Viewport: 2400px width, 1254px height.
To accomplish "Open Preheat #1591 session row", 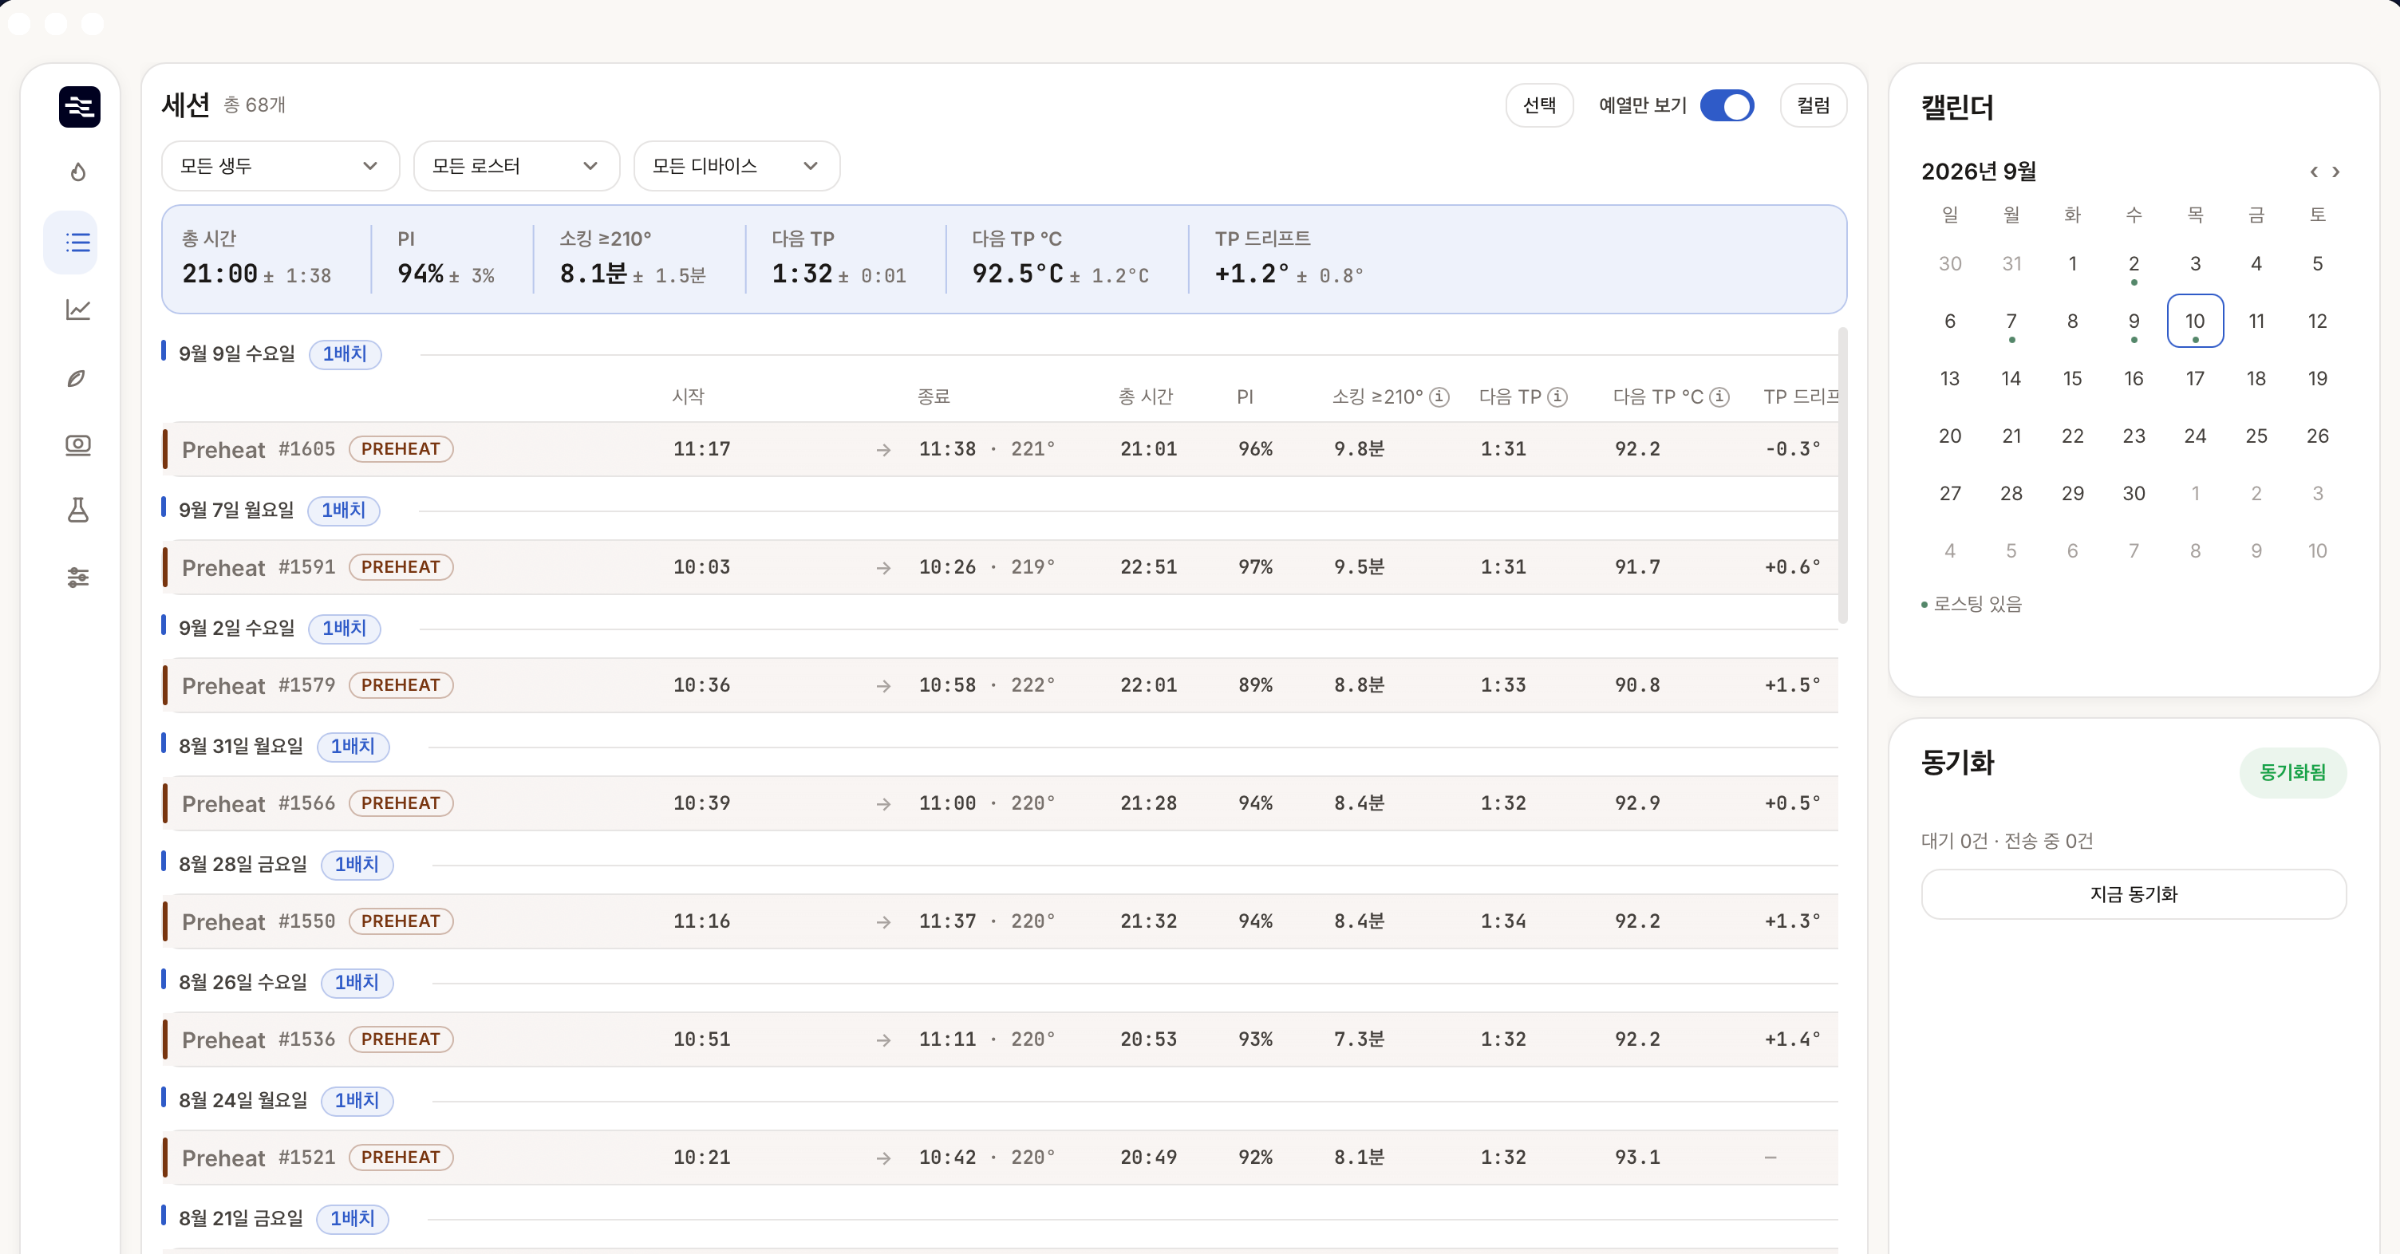I will pyautogui.click(x=1000, y=567).
